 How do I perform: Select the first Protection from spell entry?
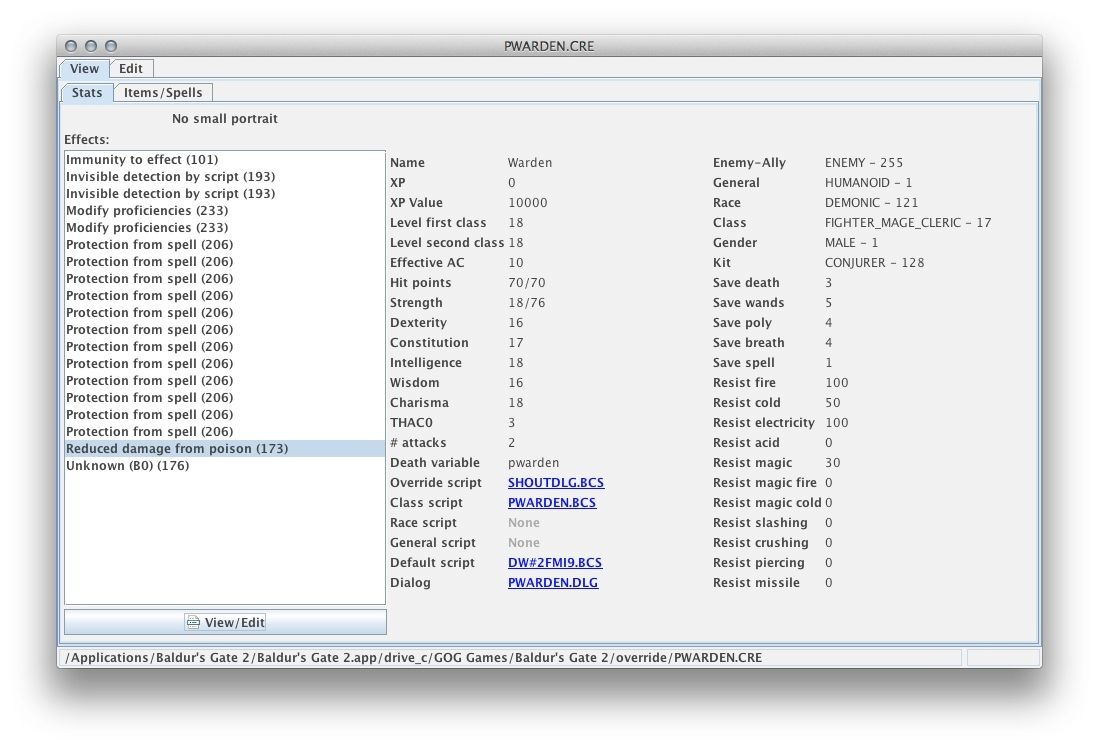(x=149, y=245)
